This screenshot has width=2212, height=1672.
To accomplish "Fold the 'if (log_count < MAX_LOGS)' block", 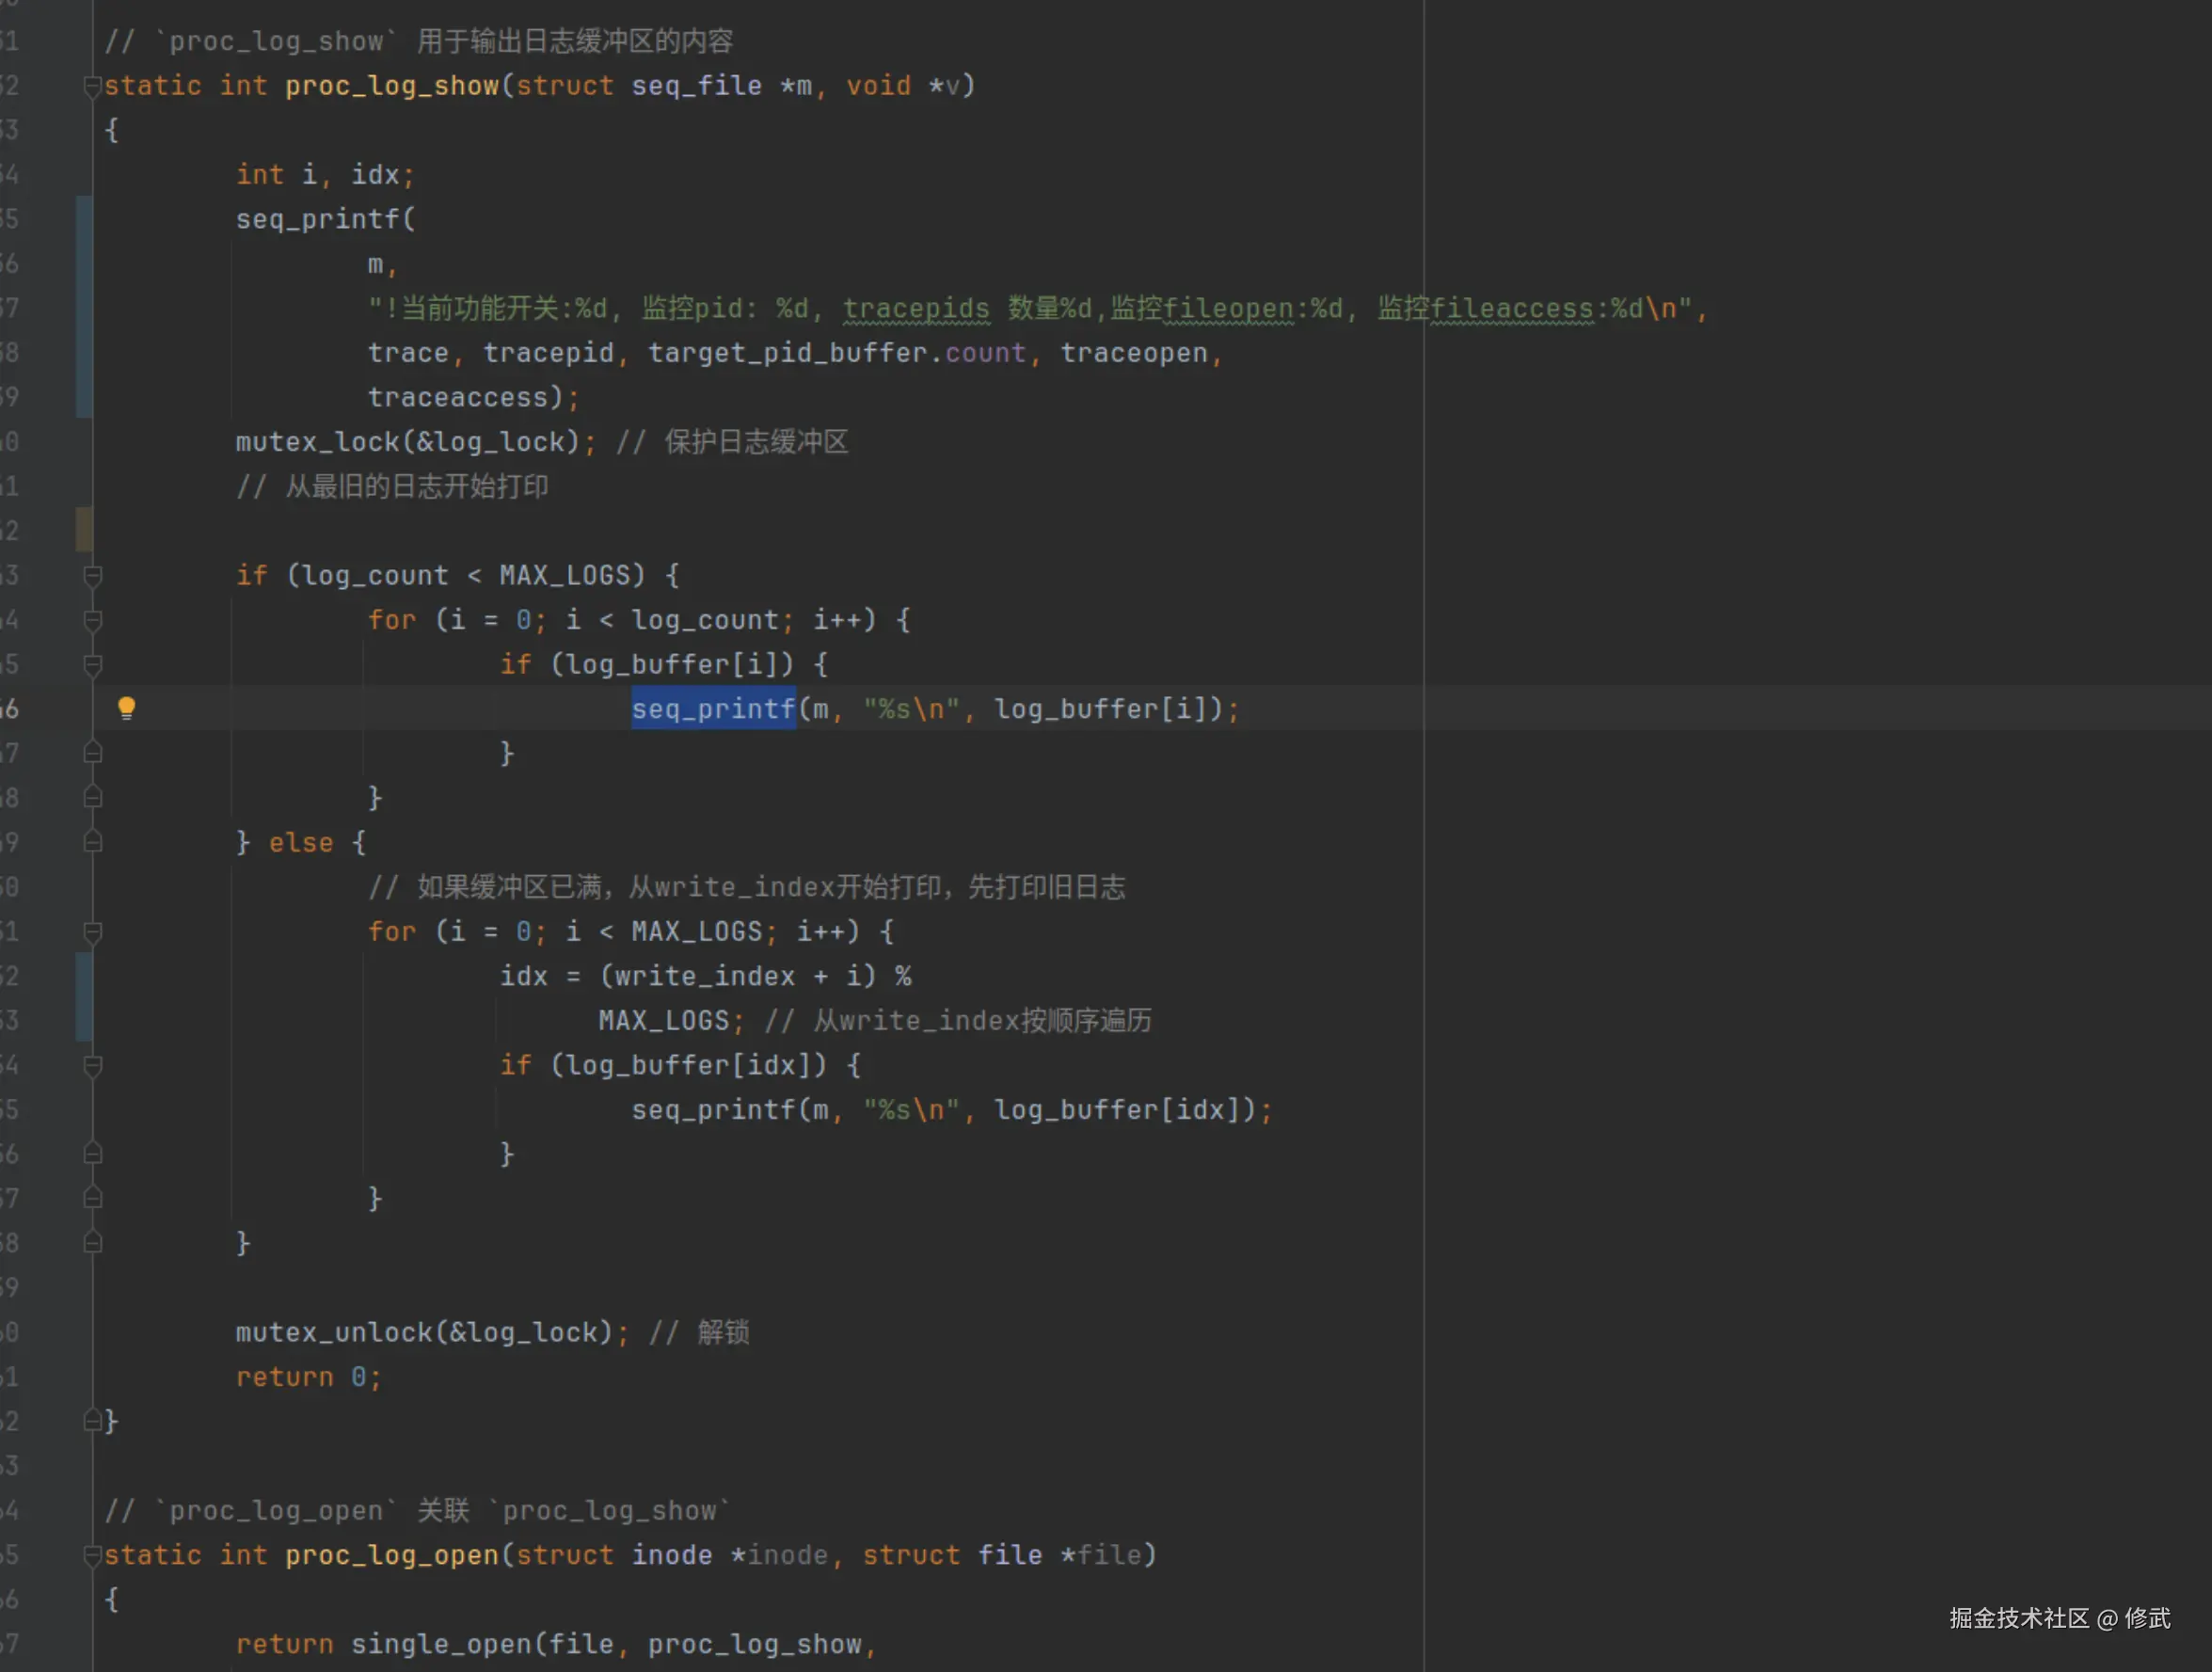I will pos(92,576).
